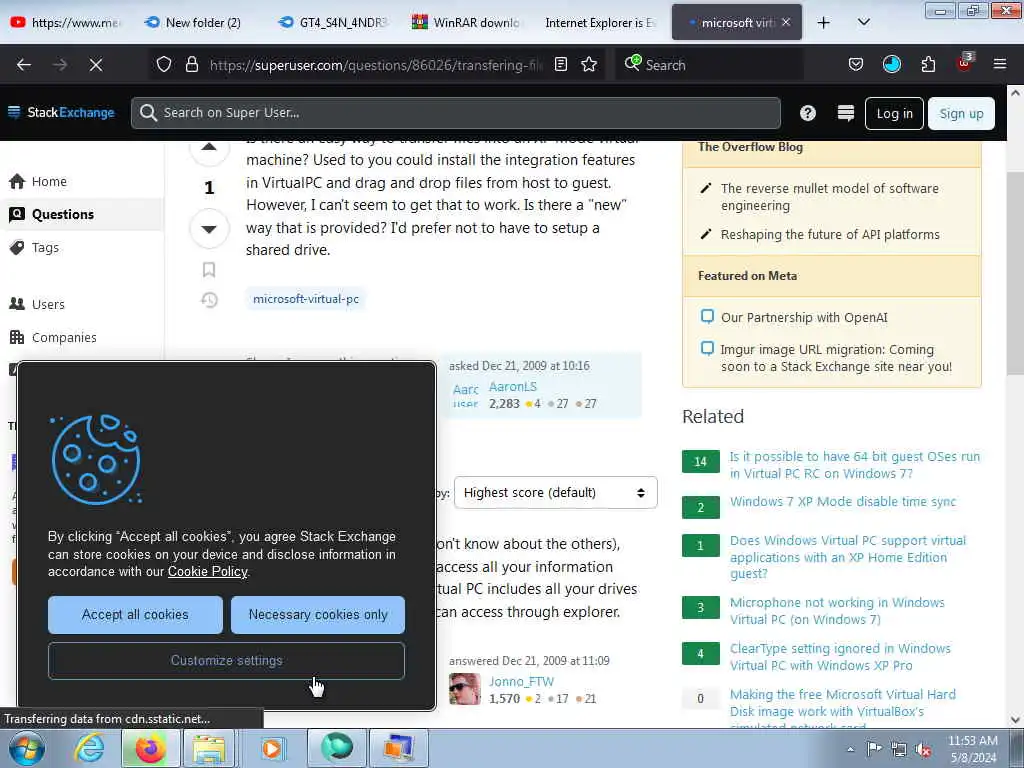Switch to Internet Explorer is tab
The width and height of the screenshot is (1024, 768).
(600, 22)
